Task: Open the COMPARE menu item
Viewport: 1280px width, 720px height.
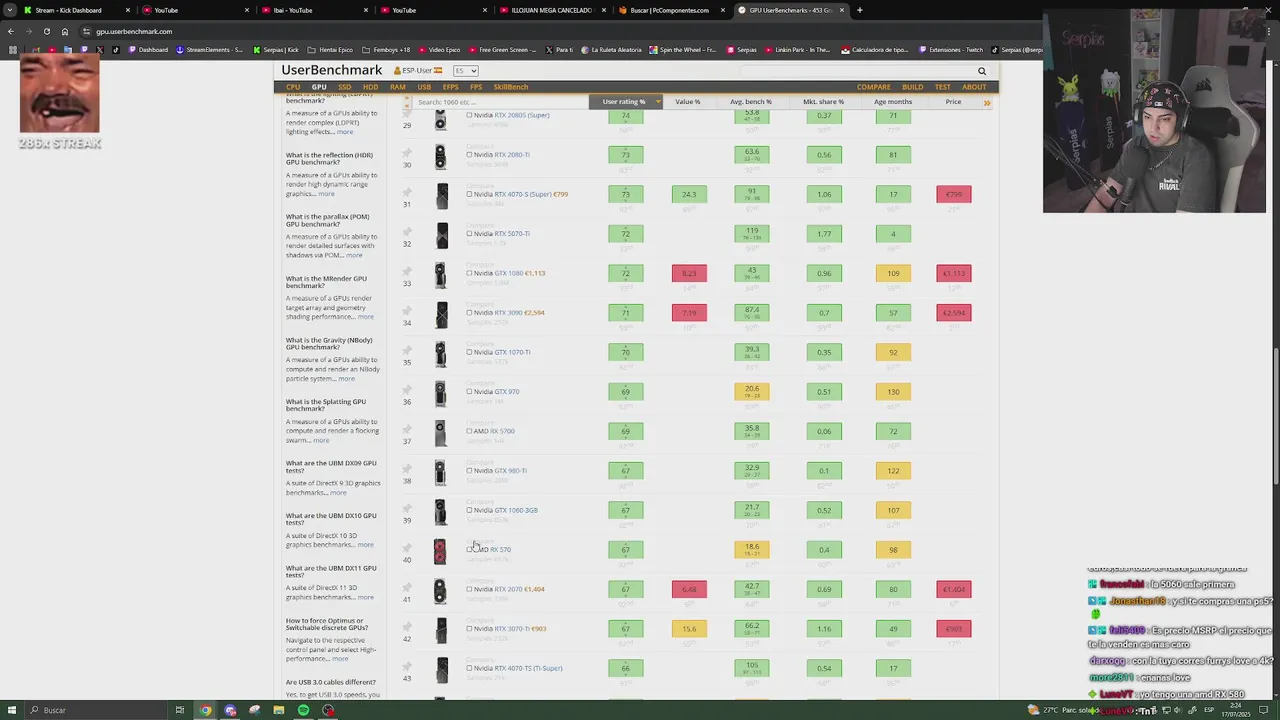Action: click(x=873, y=87)
